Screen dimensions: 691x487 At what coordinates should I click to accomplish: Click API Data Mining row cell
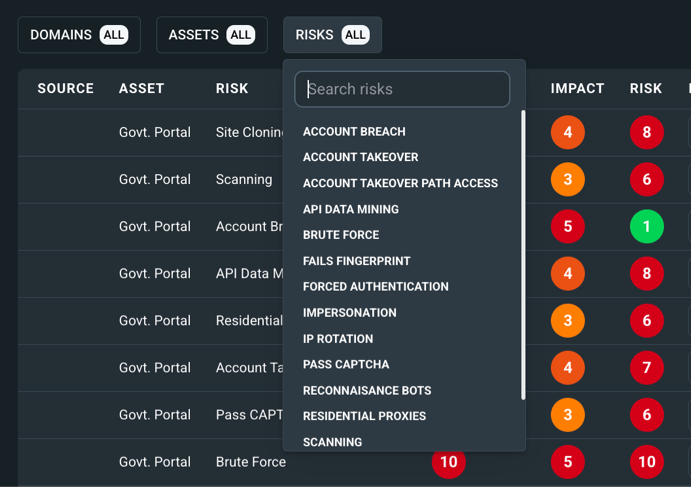pyautogui.click(x=249, y=273)
